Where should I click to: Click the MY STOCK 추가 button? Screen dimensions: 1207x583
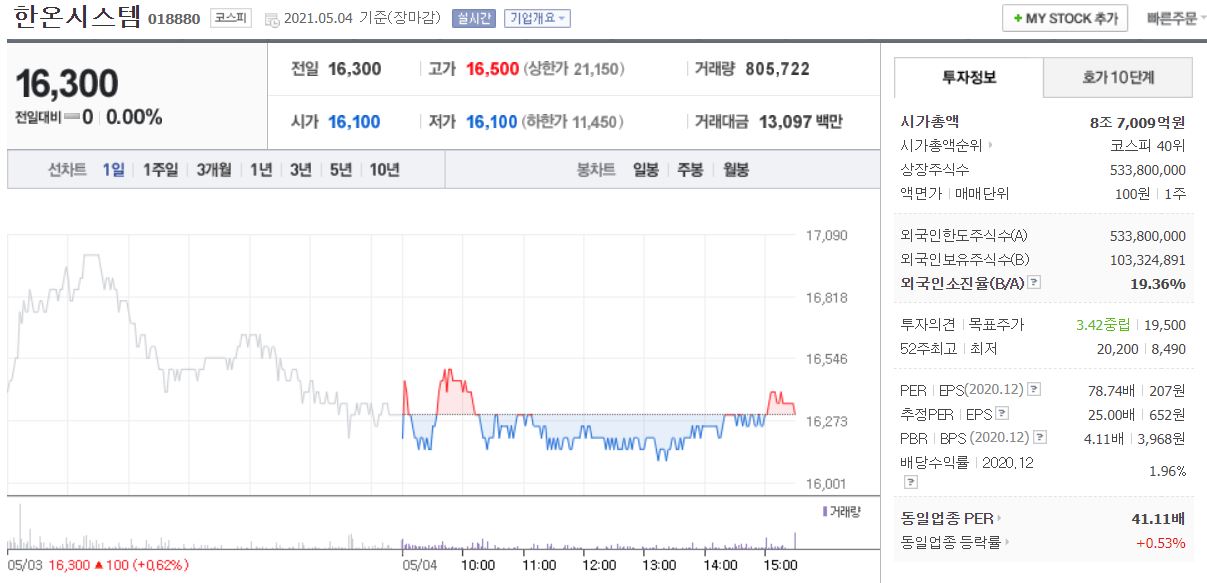pyautogui.click(x=1065, y=19)
